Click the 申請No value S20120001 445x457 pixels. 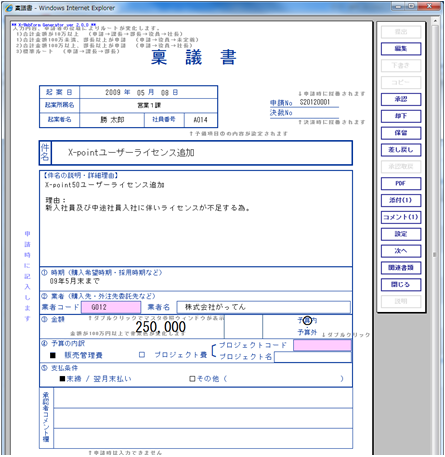tap(315, 102)
